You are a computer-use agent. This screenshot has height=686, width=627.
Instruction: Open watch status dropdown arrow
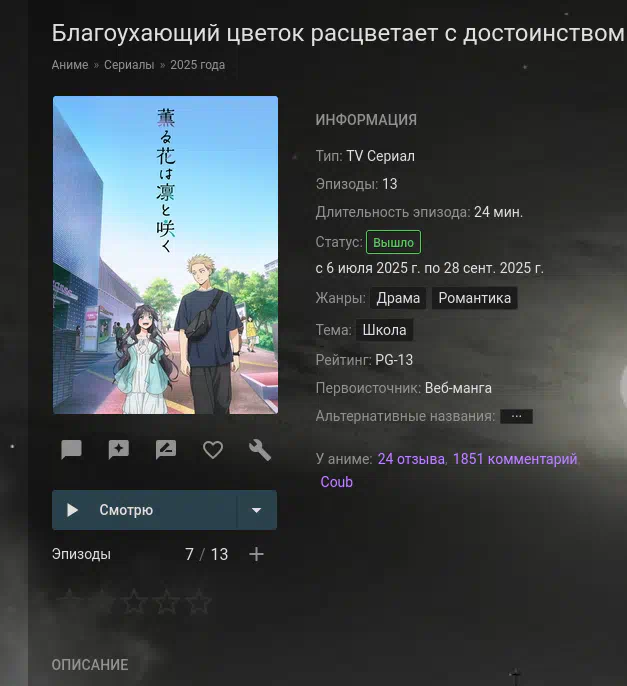(256, 510)
